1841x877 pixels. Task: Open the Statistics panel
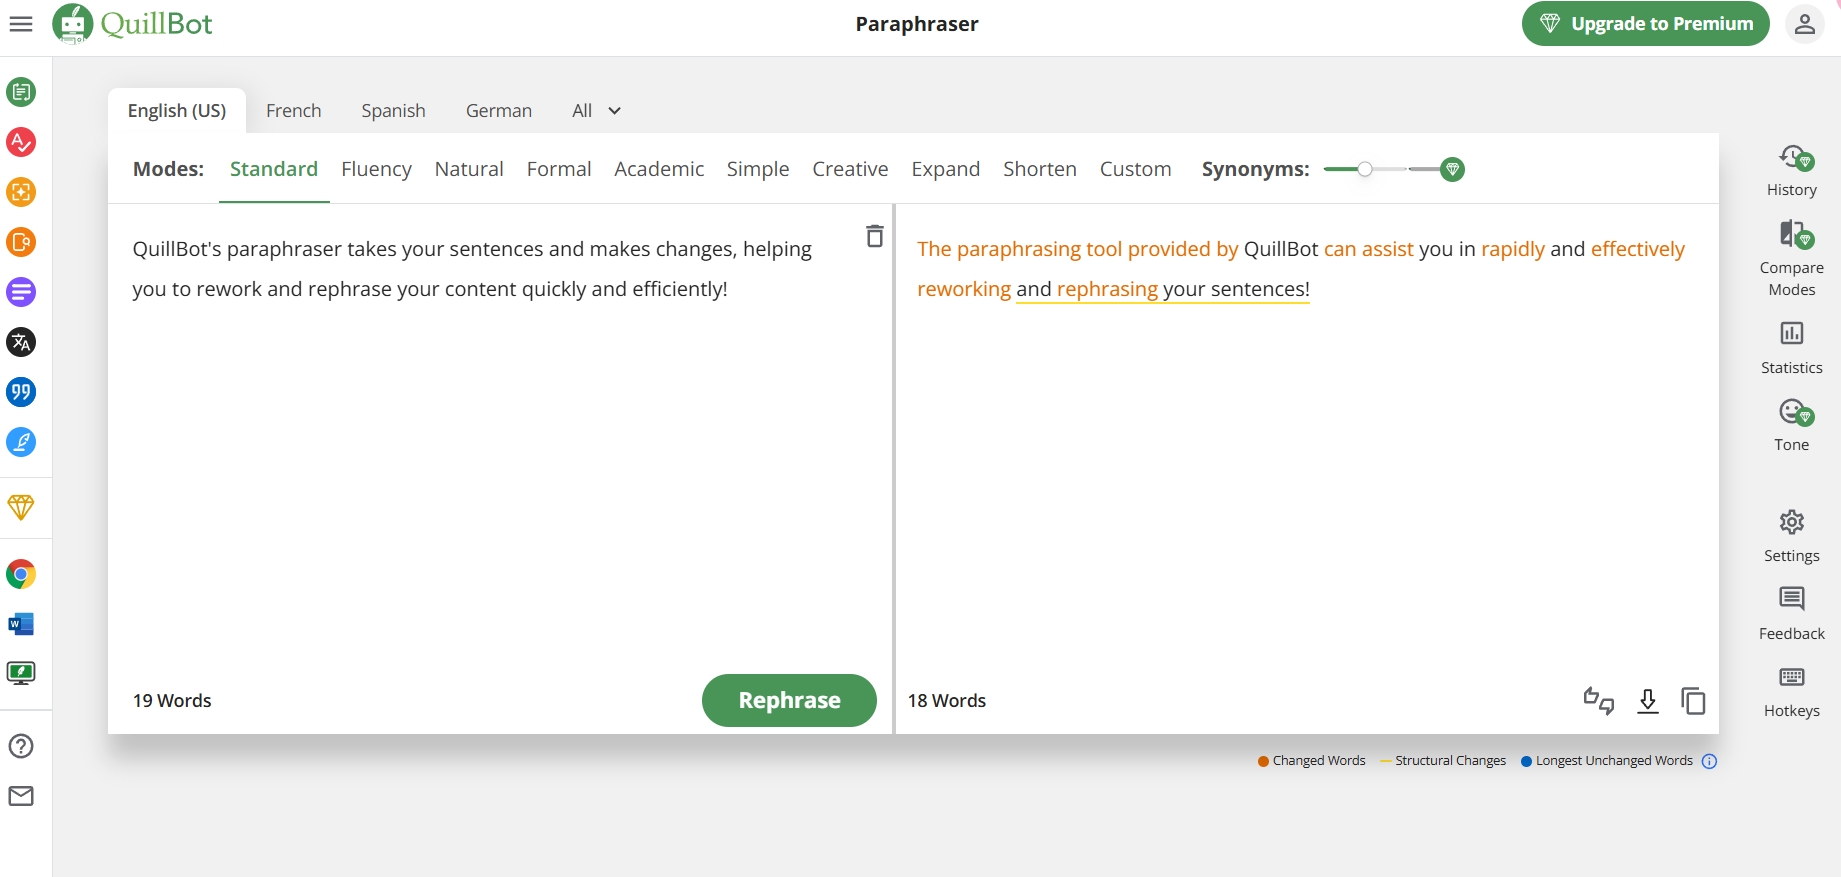(1792, 348)
